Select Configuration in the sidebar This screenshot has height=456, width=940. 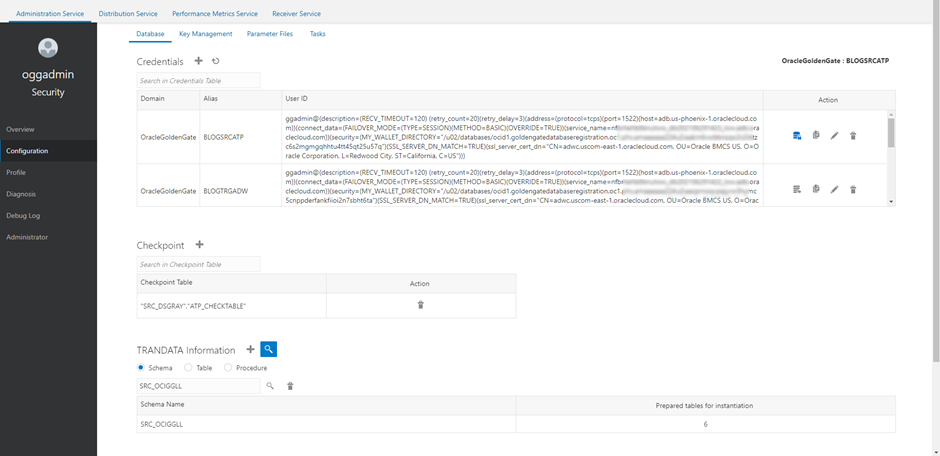pyautogui.click(x=48, y=151)
